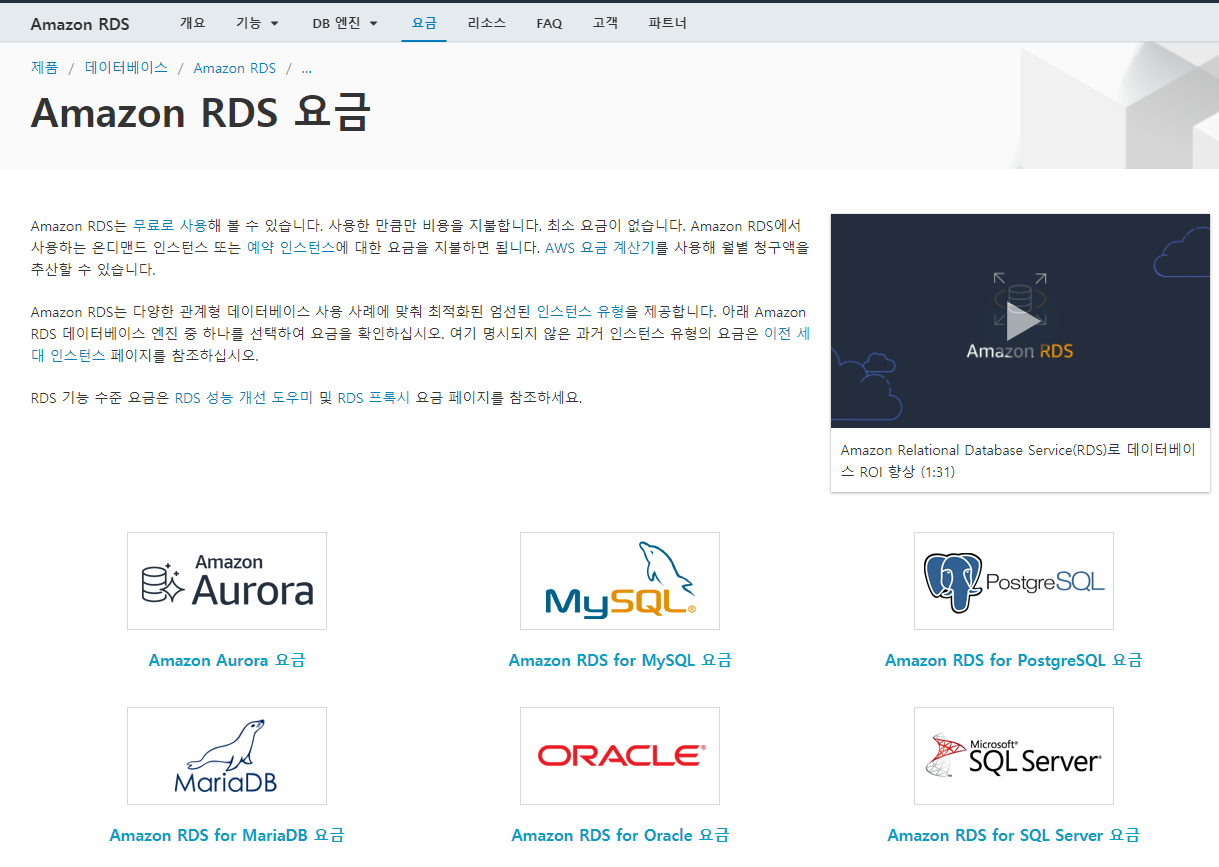Expand the 기능 dropdown menu
The width and height of the screenshot is (1219, 867).
pyautogui.click(x=257, y=23)
